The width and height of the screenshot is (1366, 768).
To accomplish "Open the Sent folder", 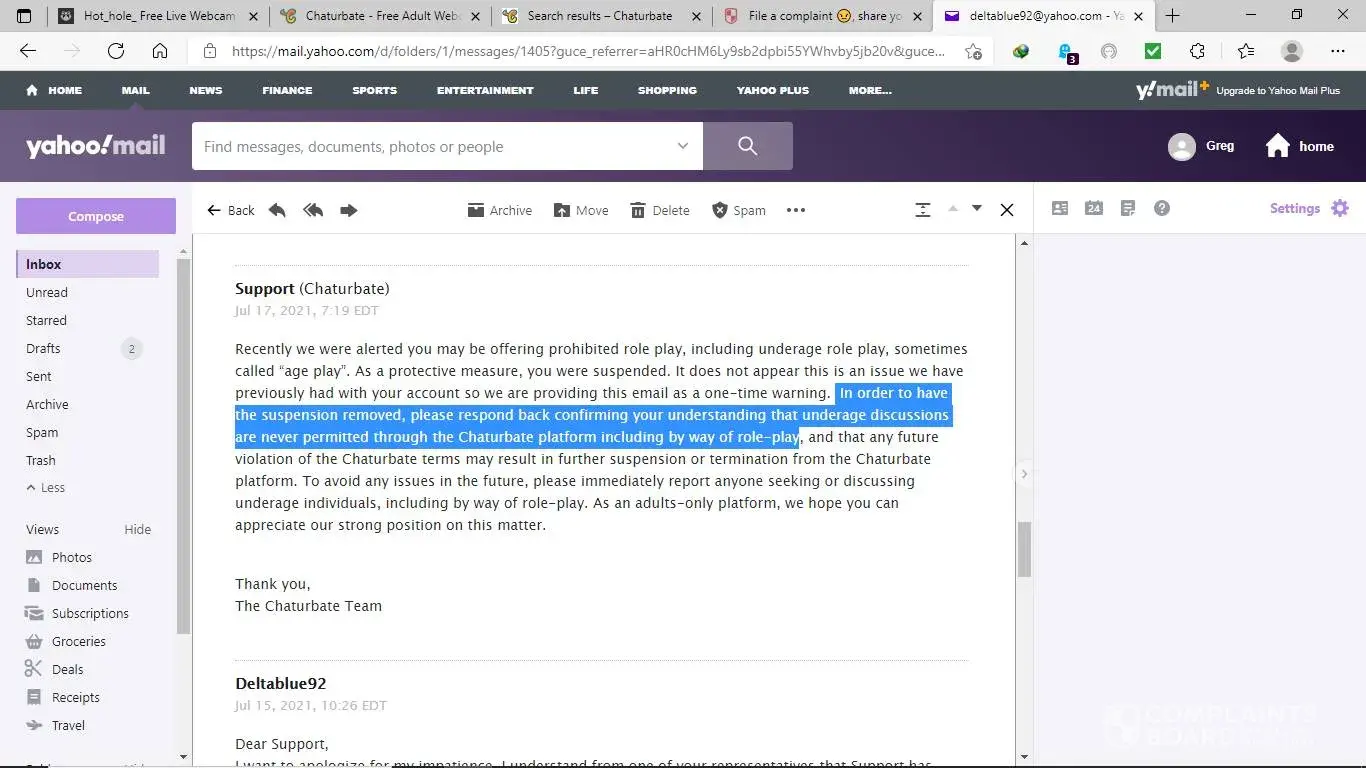I will tap(39, 376).
